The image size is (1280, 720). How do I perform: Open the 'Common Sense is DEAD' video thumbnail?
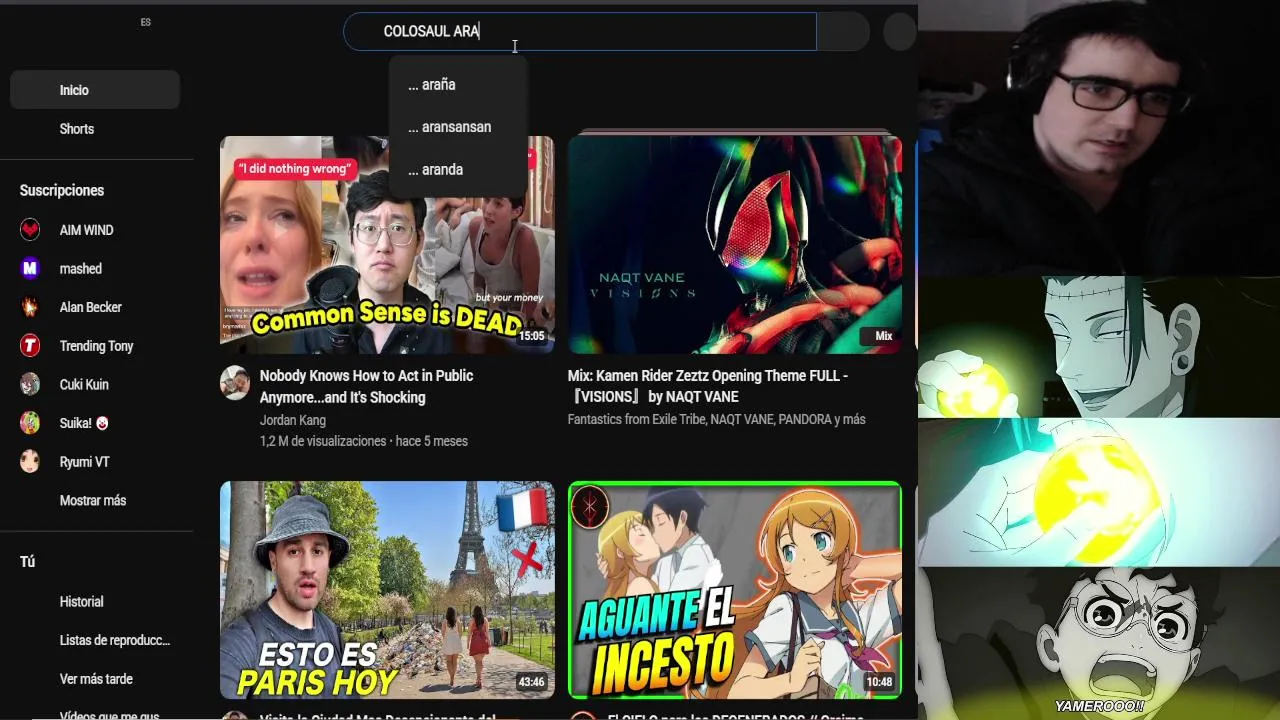pyautogui.click(x=387, y=245)
